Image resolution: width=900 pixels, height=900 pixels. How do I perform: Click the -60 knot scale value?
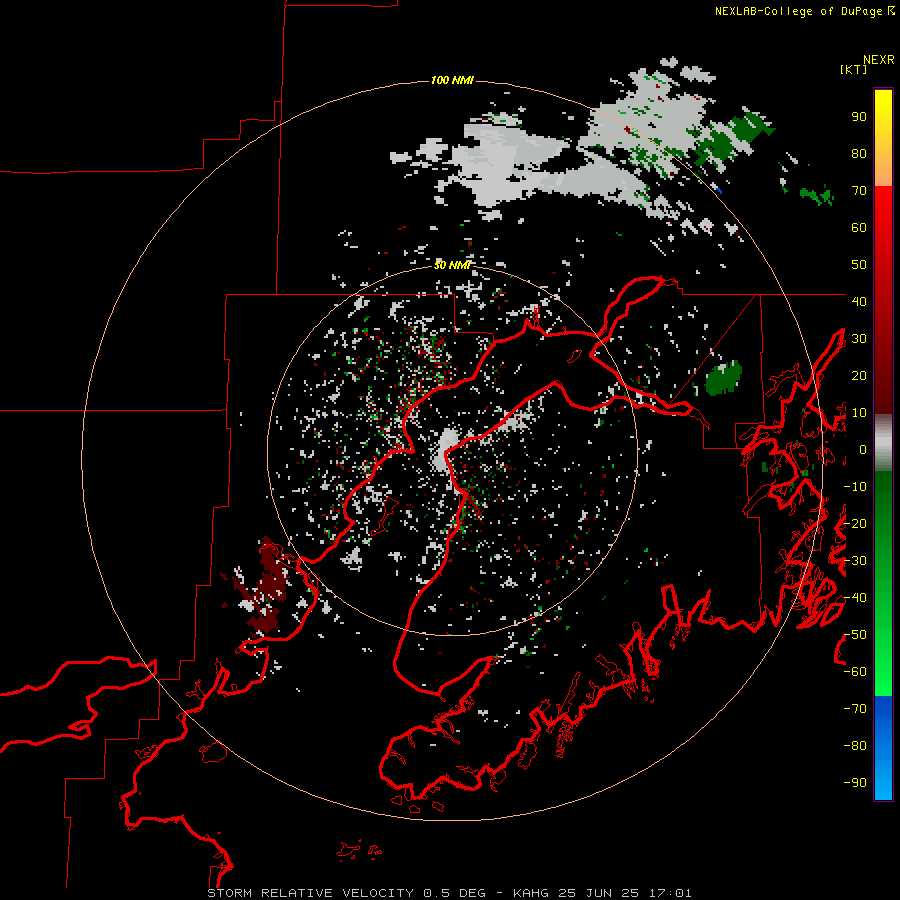pyautogui.click(x=855, y=672)
